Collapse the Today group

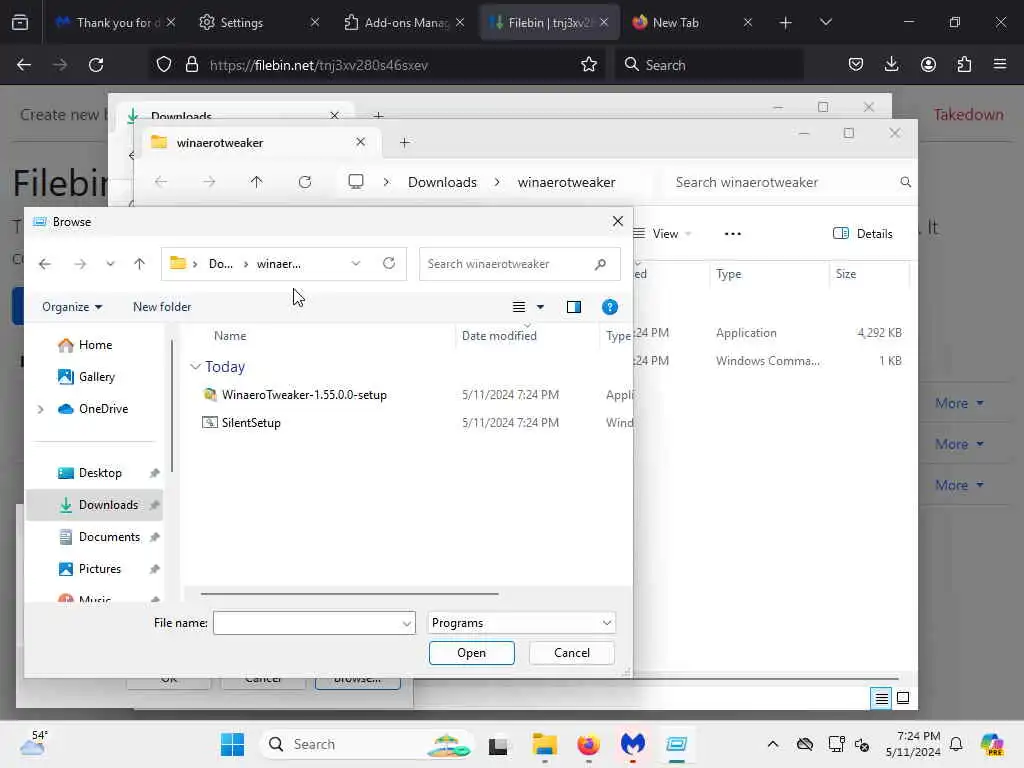pos(195,367)
